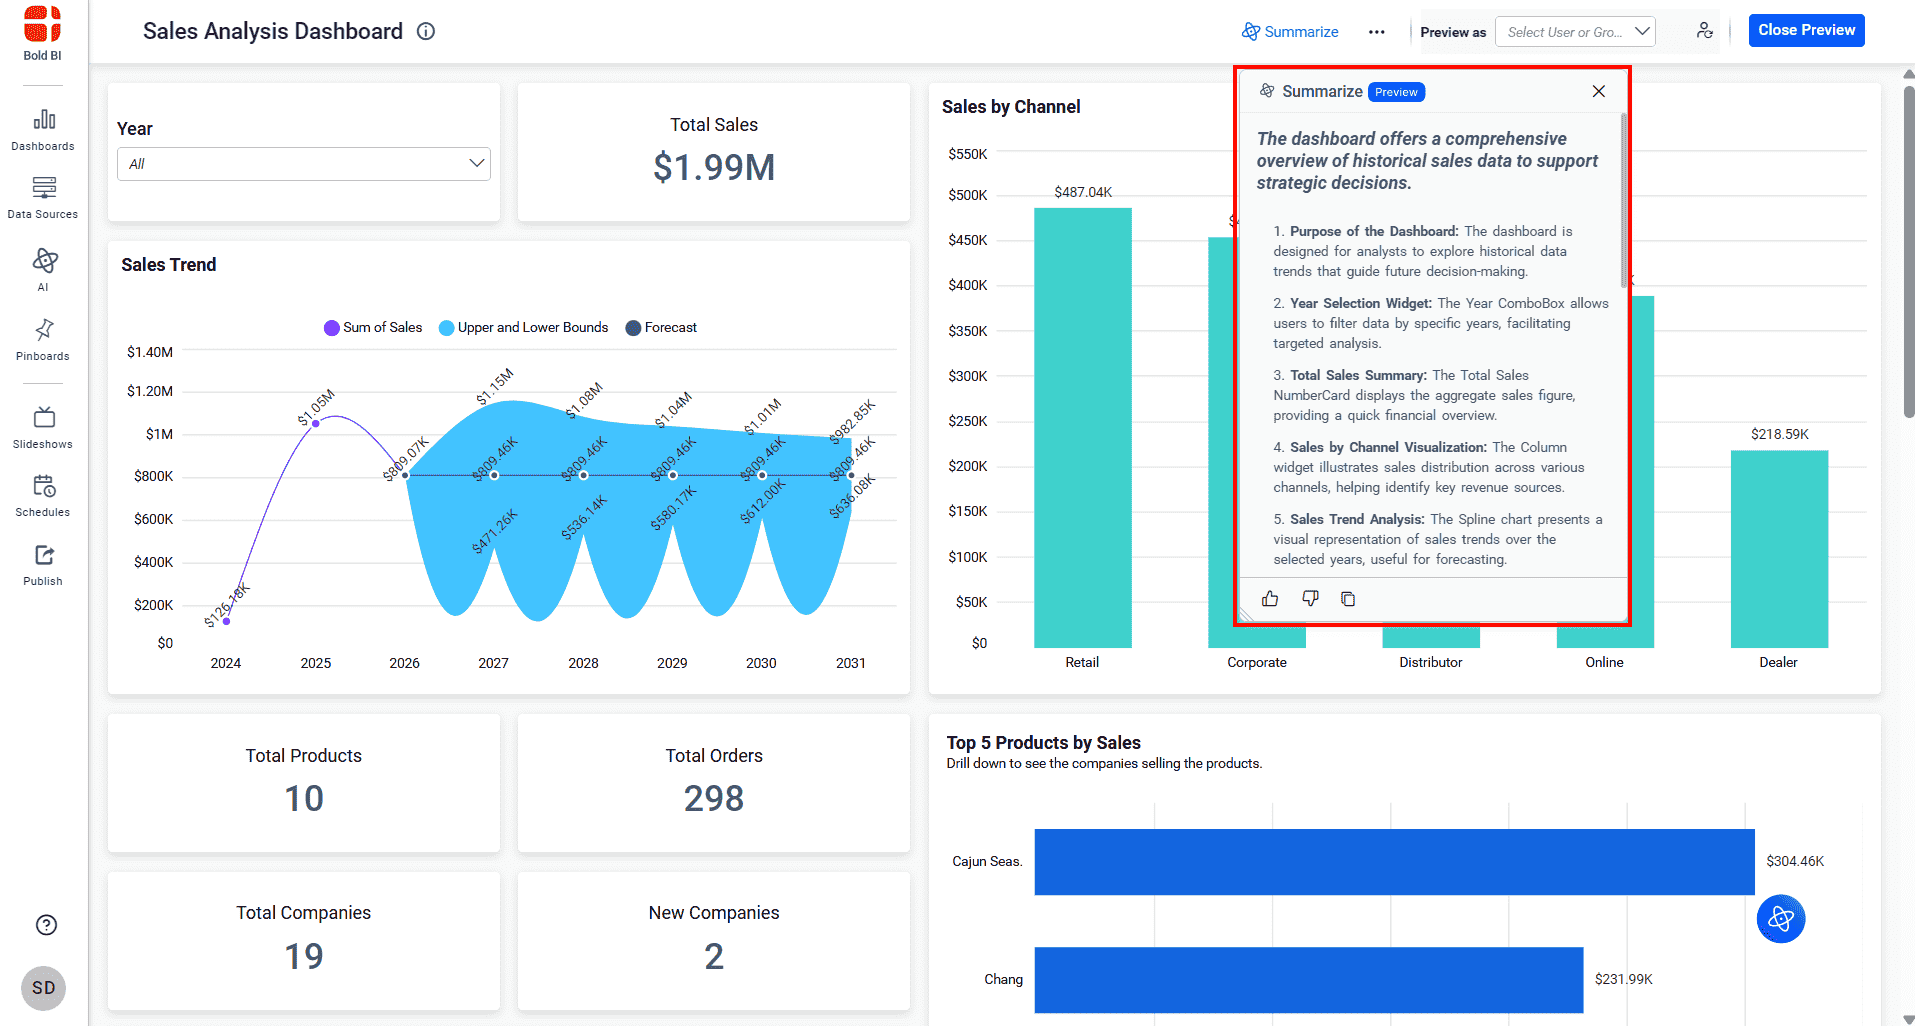Click the Total Orders value 298
The height and width of the screenshot is (1026, 1915).
pyautogui.click(x=714, y=799)
